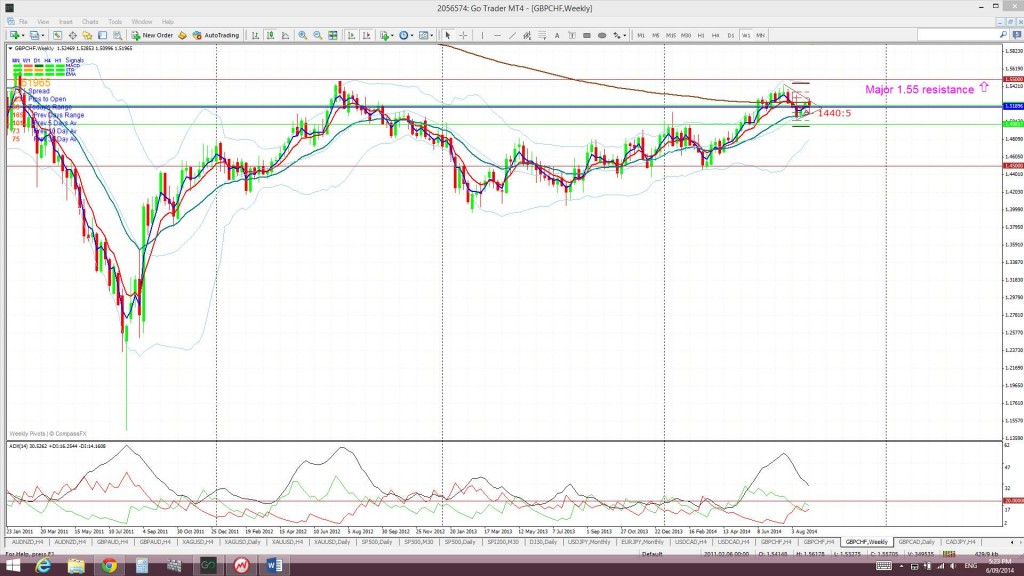The image size is (1024, 576).
Task: Switch to the D1 timeframe
Action: (x=731, y=35)
